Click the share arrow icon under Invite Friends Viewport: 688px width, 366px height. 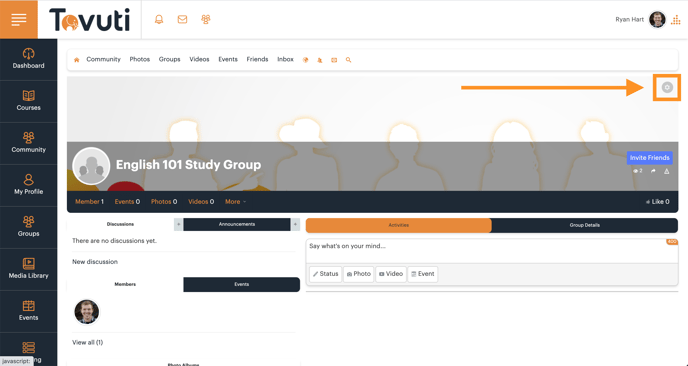(653, 171)
